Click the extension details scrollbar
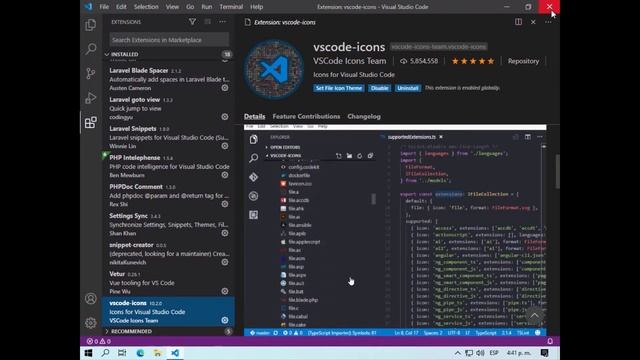 point(557,171)
